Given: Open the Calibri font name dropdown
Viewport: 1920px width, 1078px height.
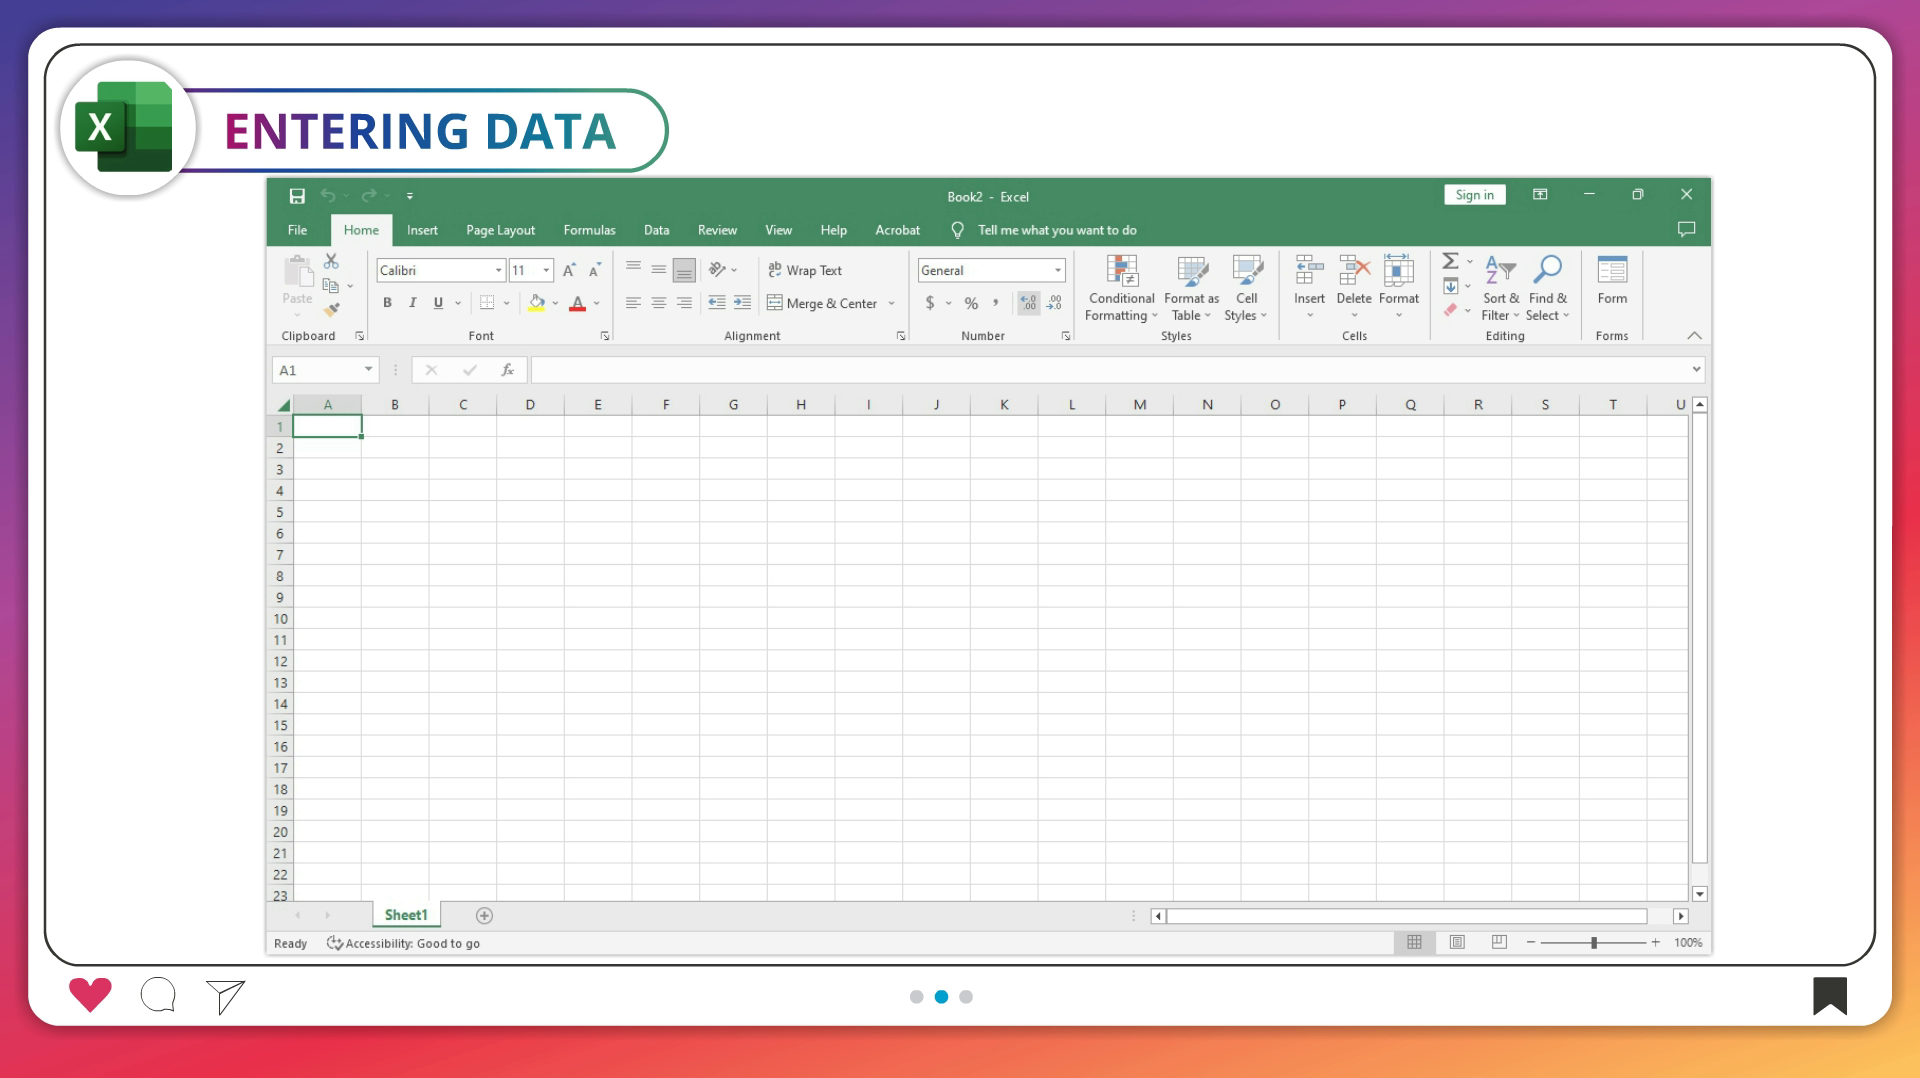Looking at the screenshot, I should 498,270.
